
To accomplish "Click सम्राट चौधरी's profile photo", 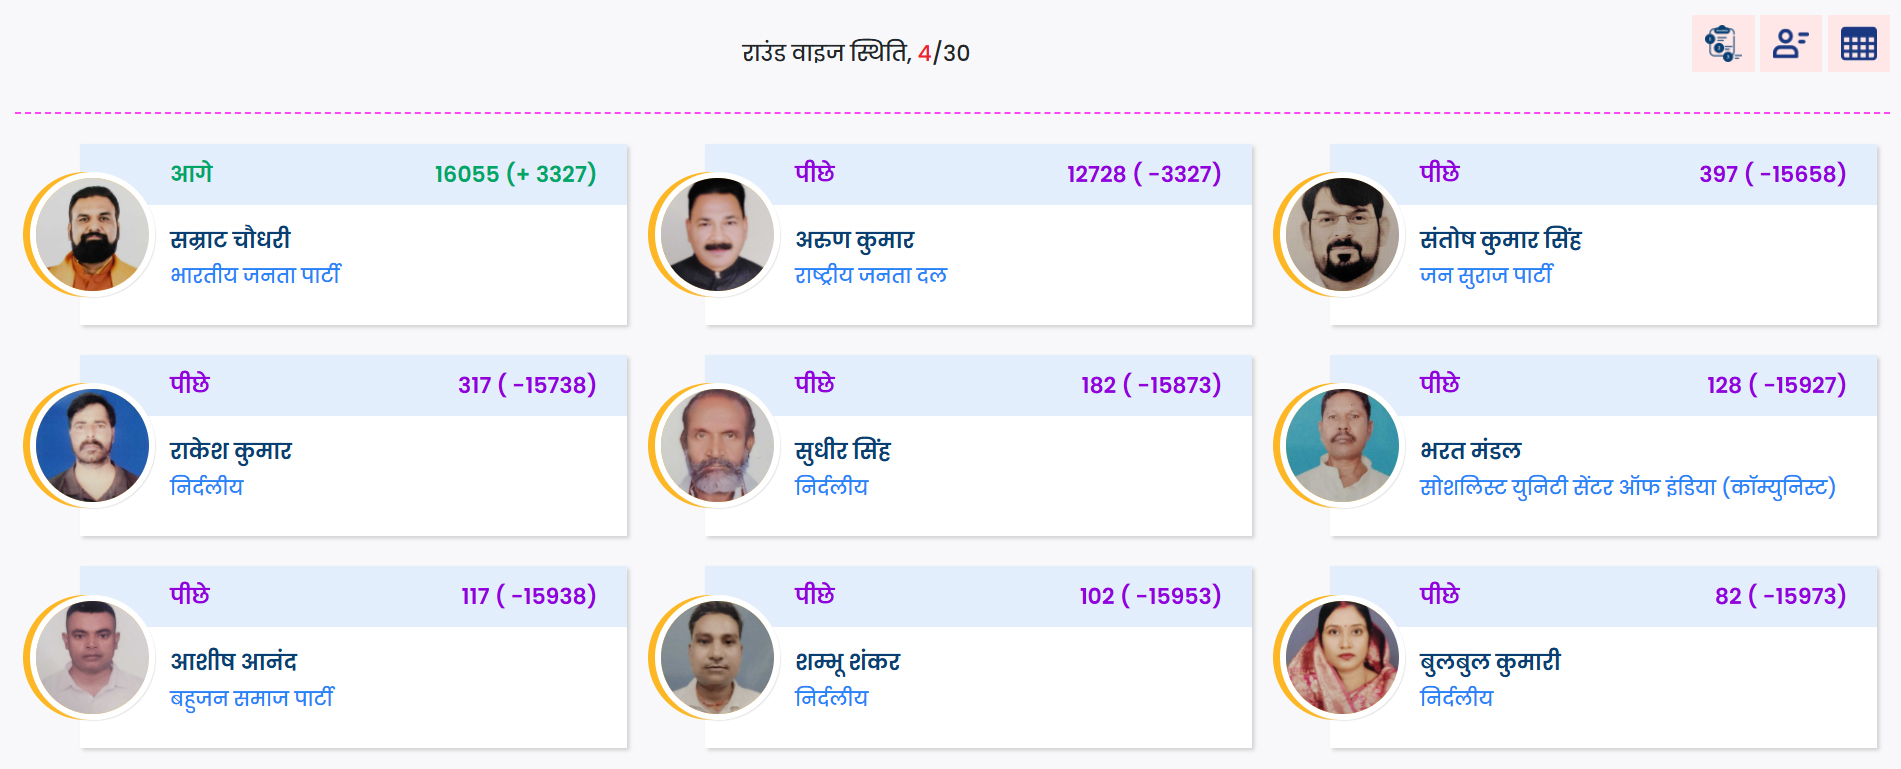I will (92, 235).
